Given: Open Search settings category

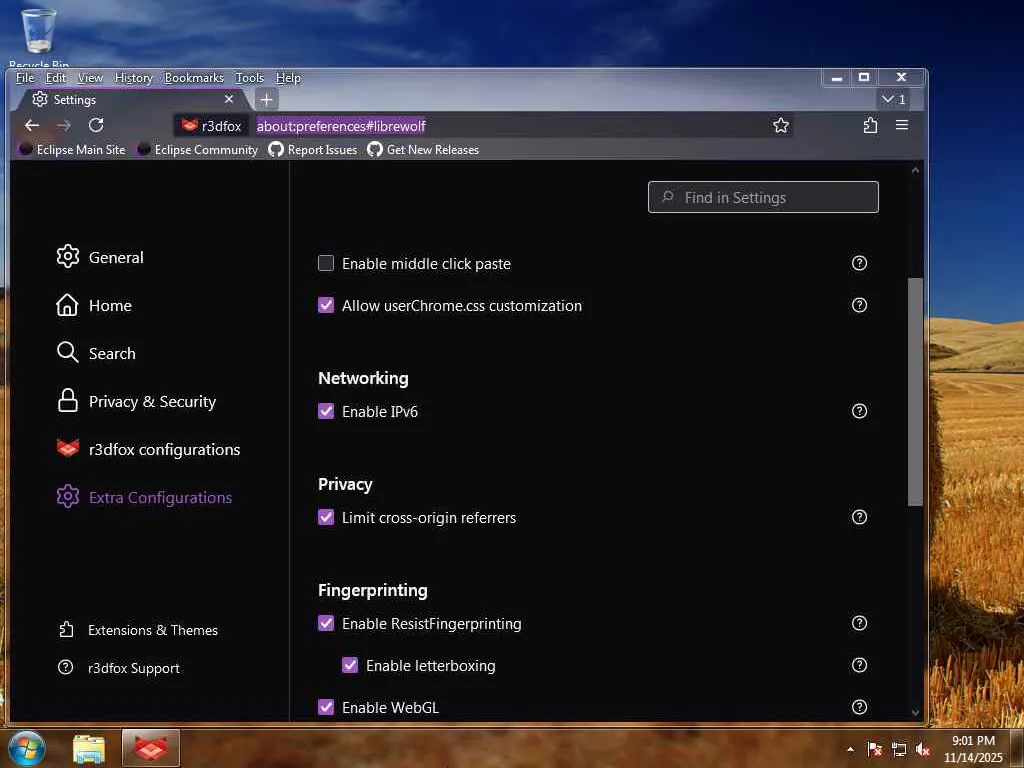Looking at the screenshot, I should click(x=96, y=353).
